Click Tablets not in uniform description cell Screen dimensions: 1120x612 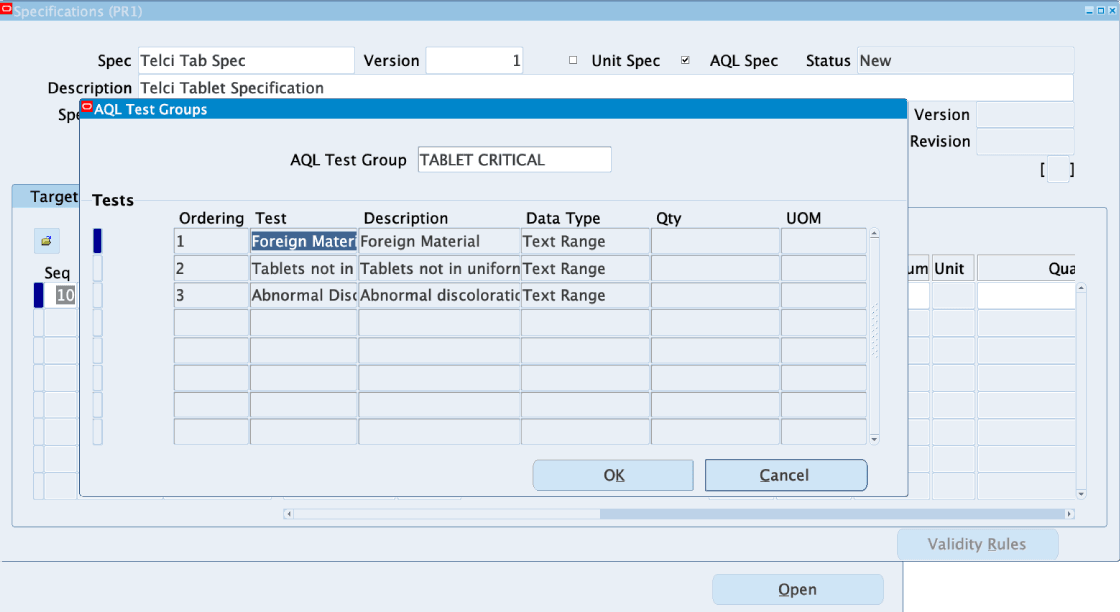(439, 269)
